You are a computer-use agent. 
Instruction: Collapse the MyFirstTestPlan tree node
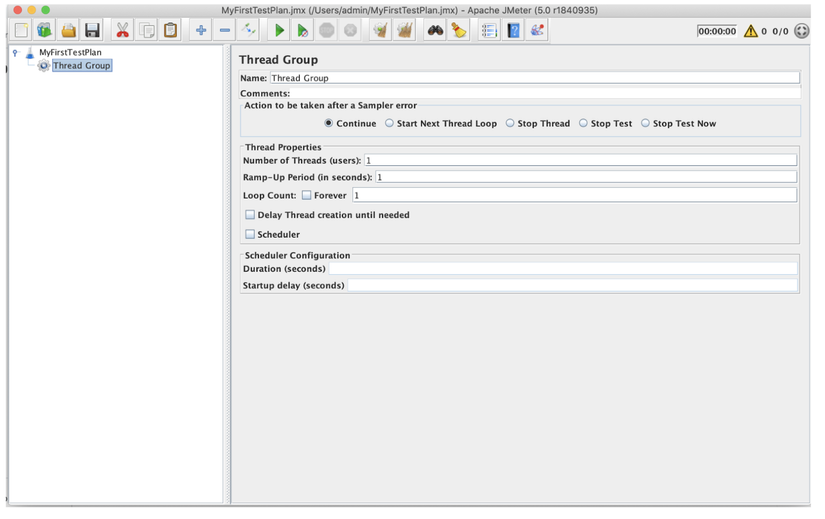coord(15,53)
